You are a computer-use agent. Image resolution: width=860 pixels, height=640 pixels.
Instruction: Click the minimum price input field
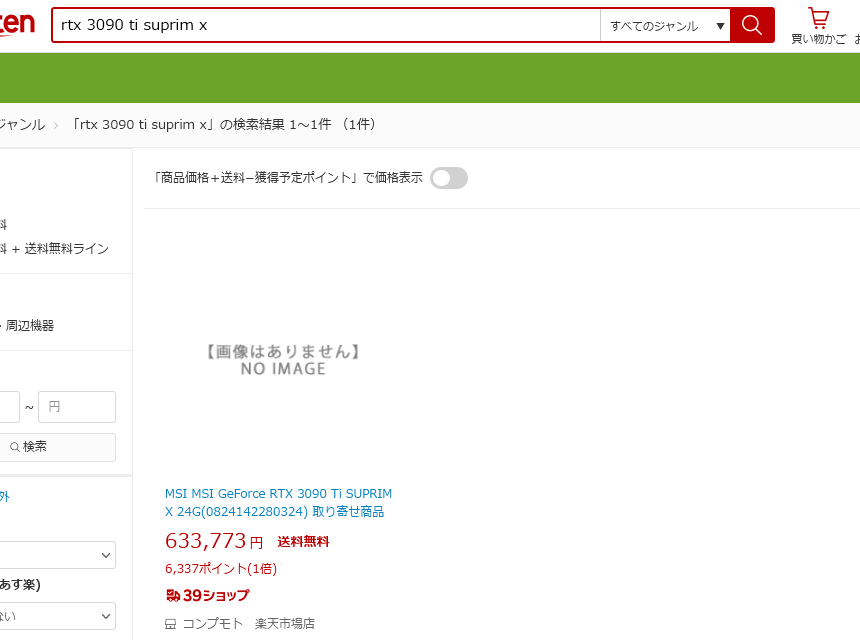pyautogui.click(x=9, y=407)
